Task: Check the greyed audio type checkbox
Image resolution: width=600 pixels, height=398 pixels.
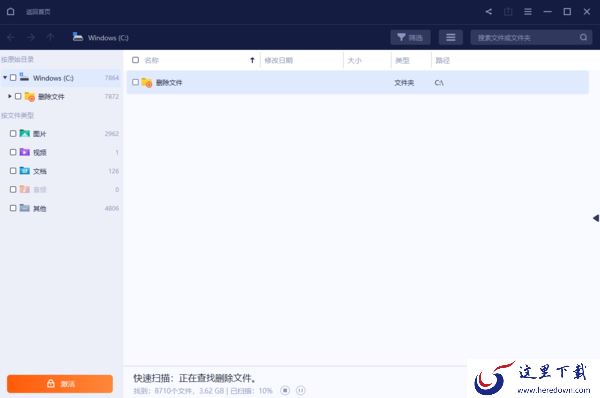Action: 13,189
